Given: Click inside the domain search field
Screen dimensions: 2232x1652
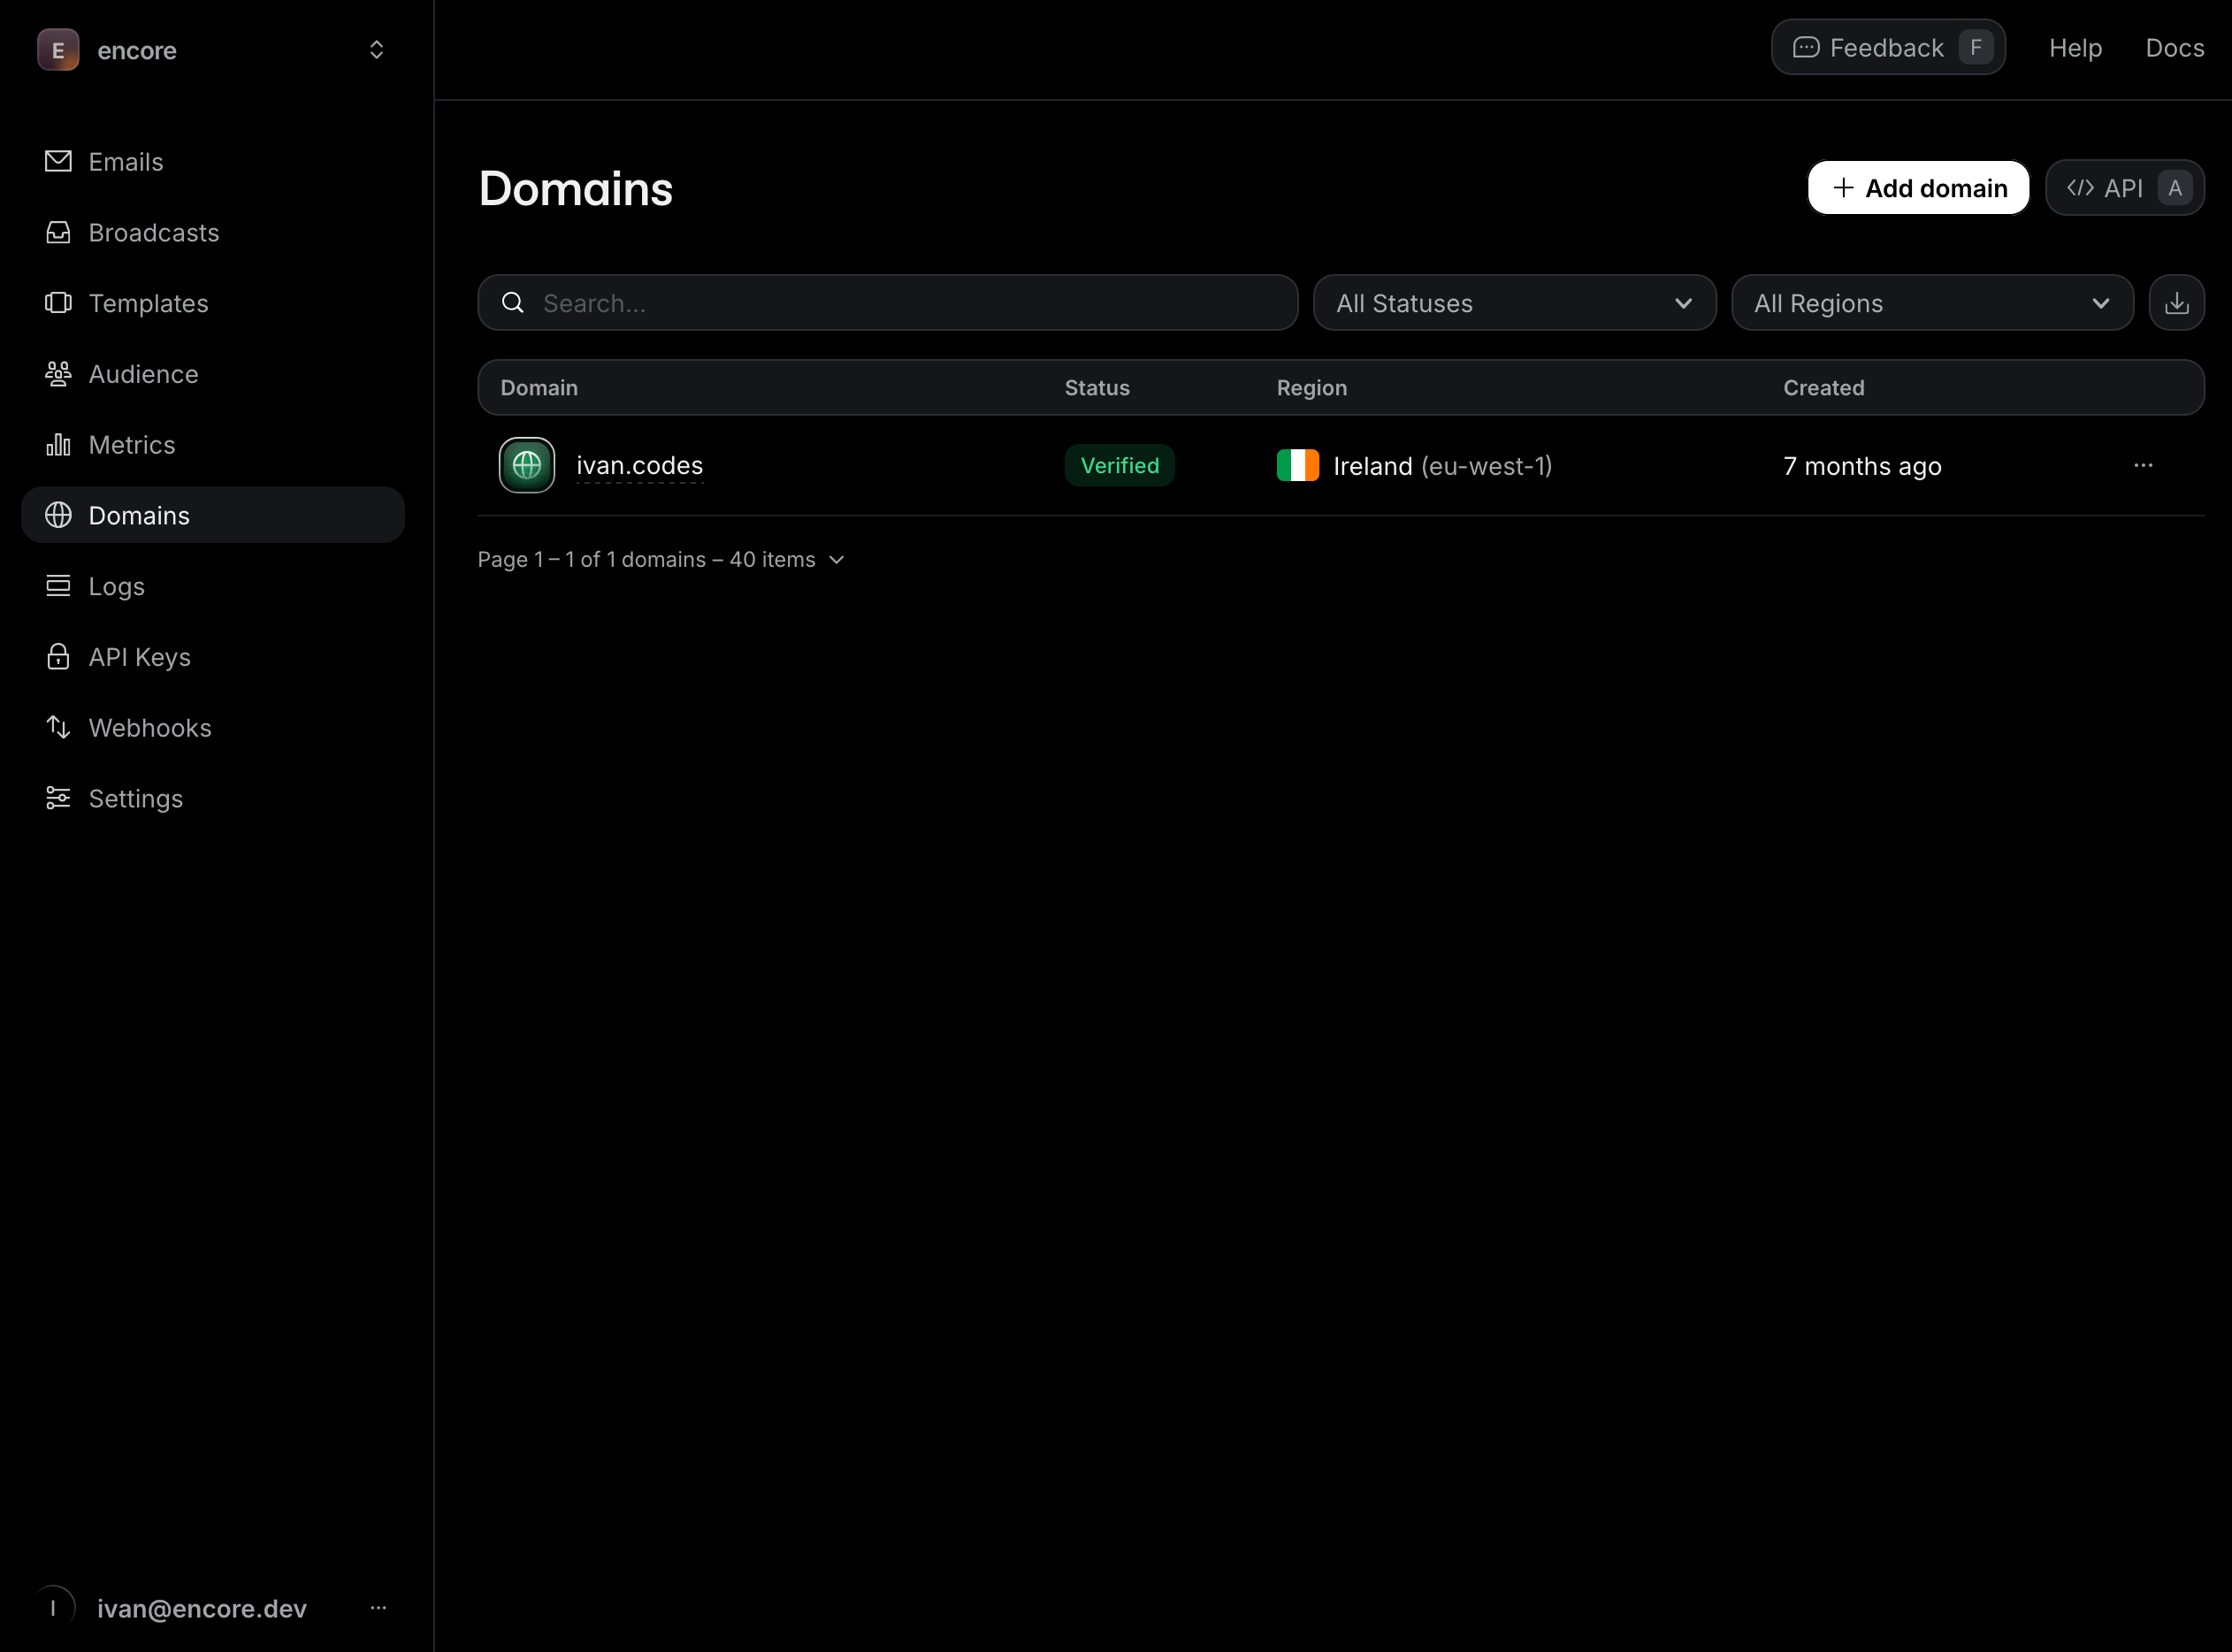Looking at the screenshot, I should (x=888, y=302).
